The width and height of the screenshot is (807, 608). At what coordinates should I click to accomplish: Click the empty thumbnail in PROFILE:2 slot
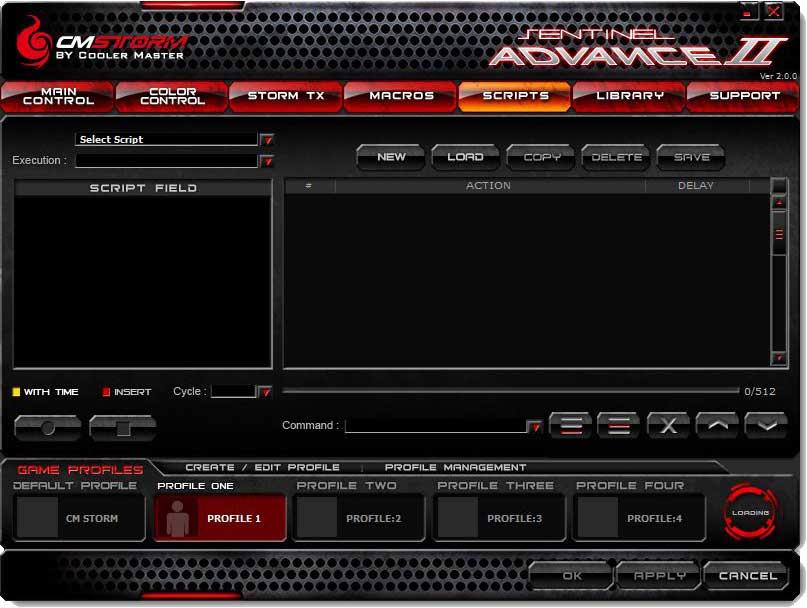click(317, 517)
